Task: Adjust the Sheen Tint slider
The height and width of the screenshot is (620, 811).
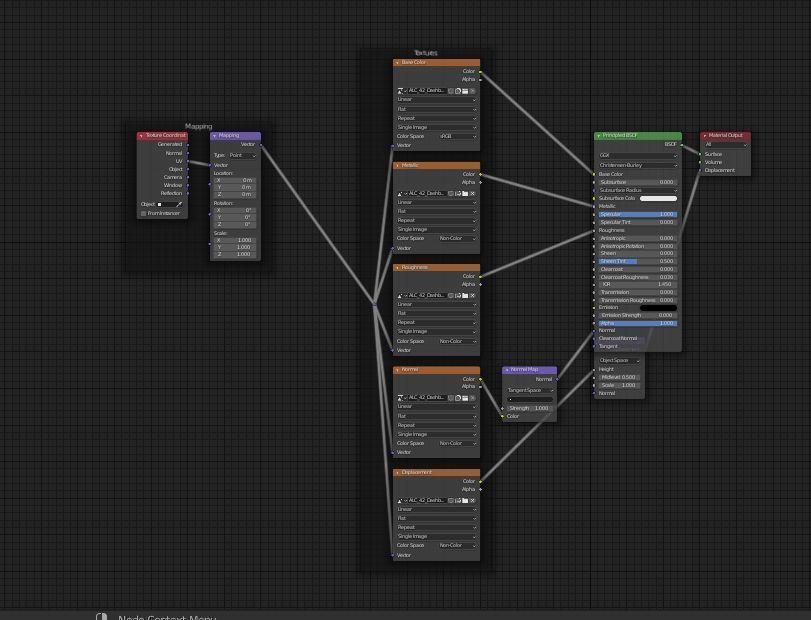Action: (x=638, y=261)
